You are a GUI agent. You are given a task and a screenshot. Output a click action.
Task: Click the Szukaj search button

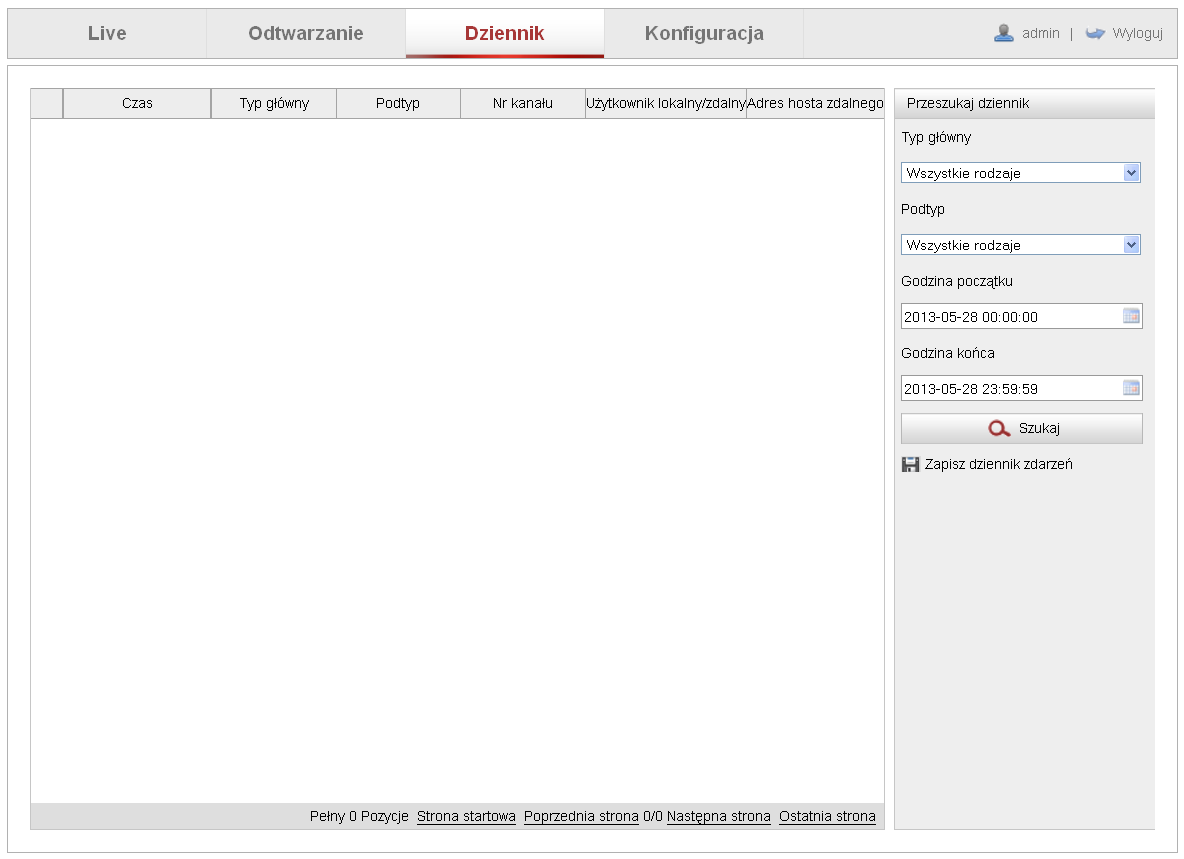[1021, 428]
